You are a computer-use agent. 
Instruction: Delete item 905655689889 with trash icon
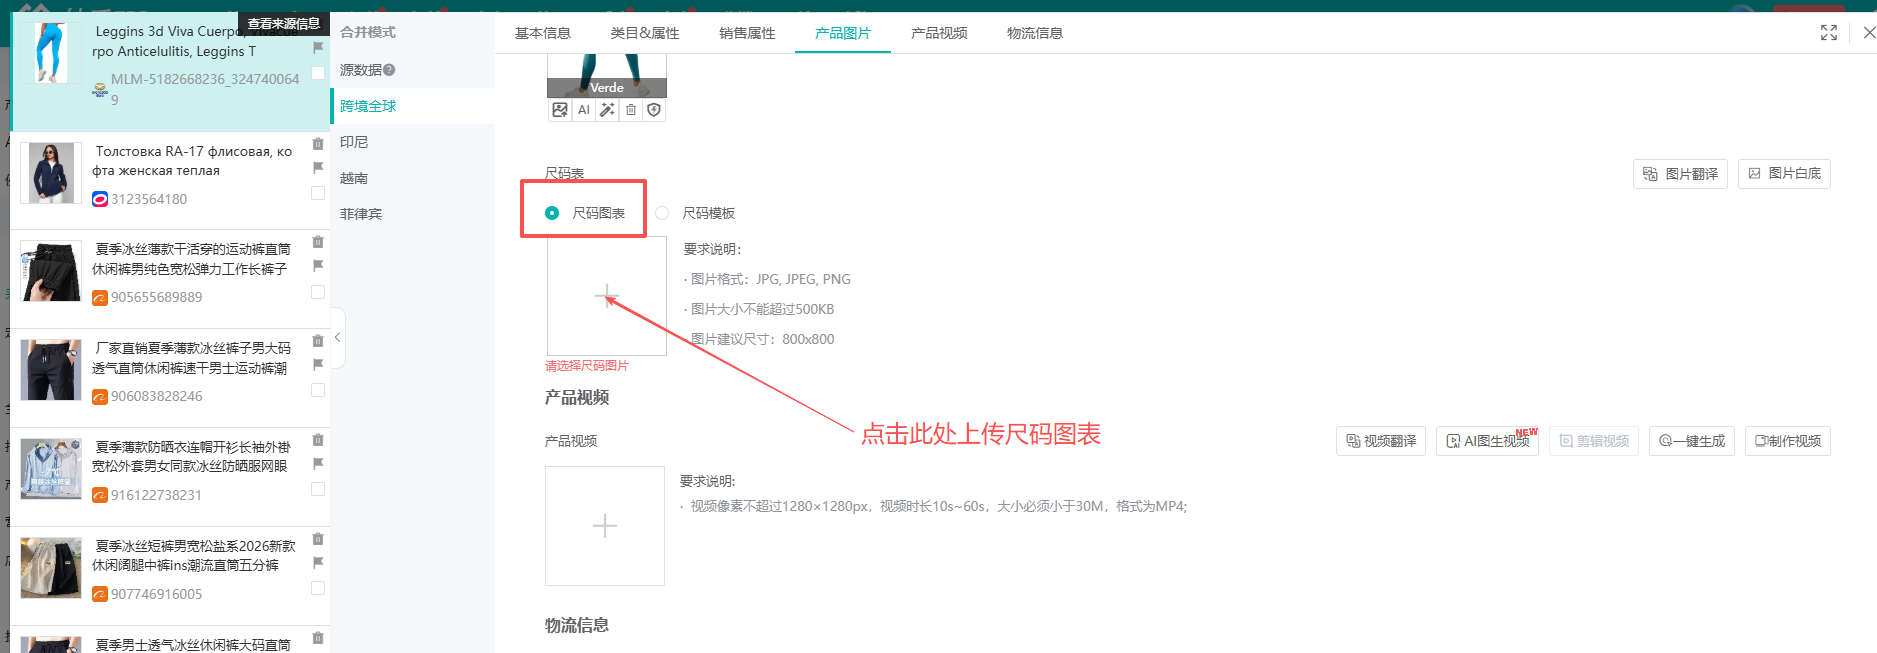(x=318, y=241)
